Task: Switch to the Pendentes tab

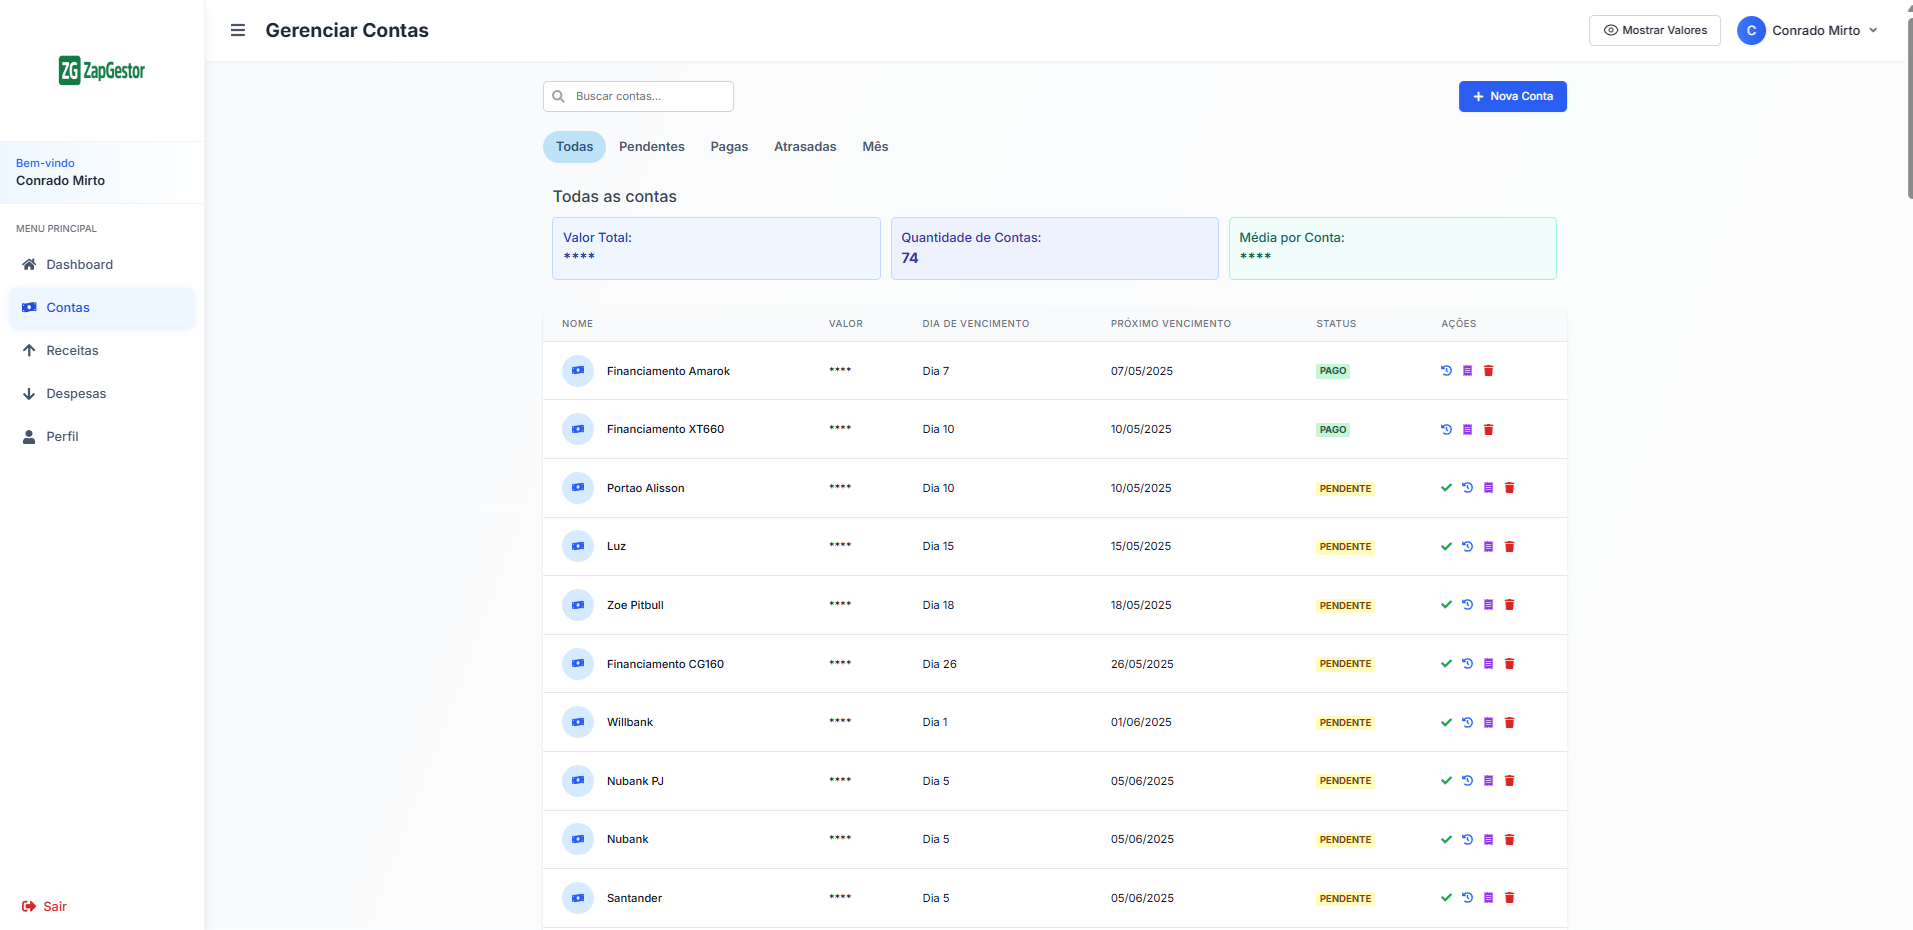Action: click(x=651, y=146)
